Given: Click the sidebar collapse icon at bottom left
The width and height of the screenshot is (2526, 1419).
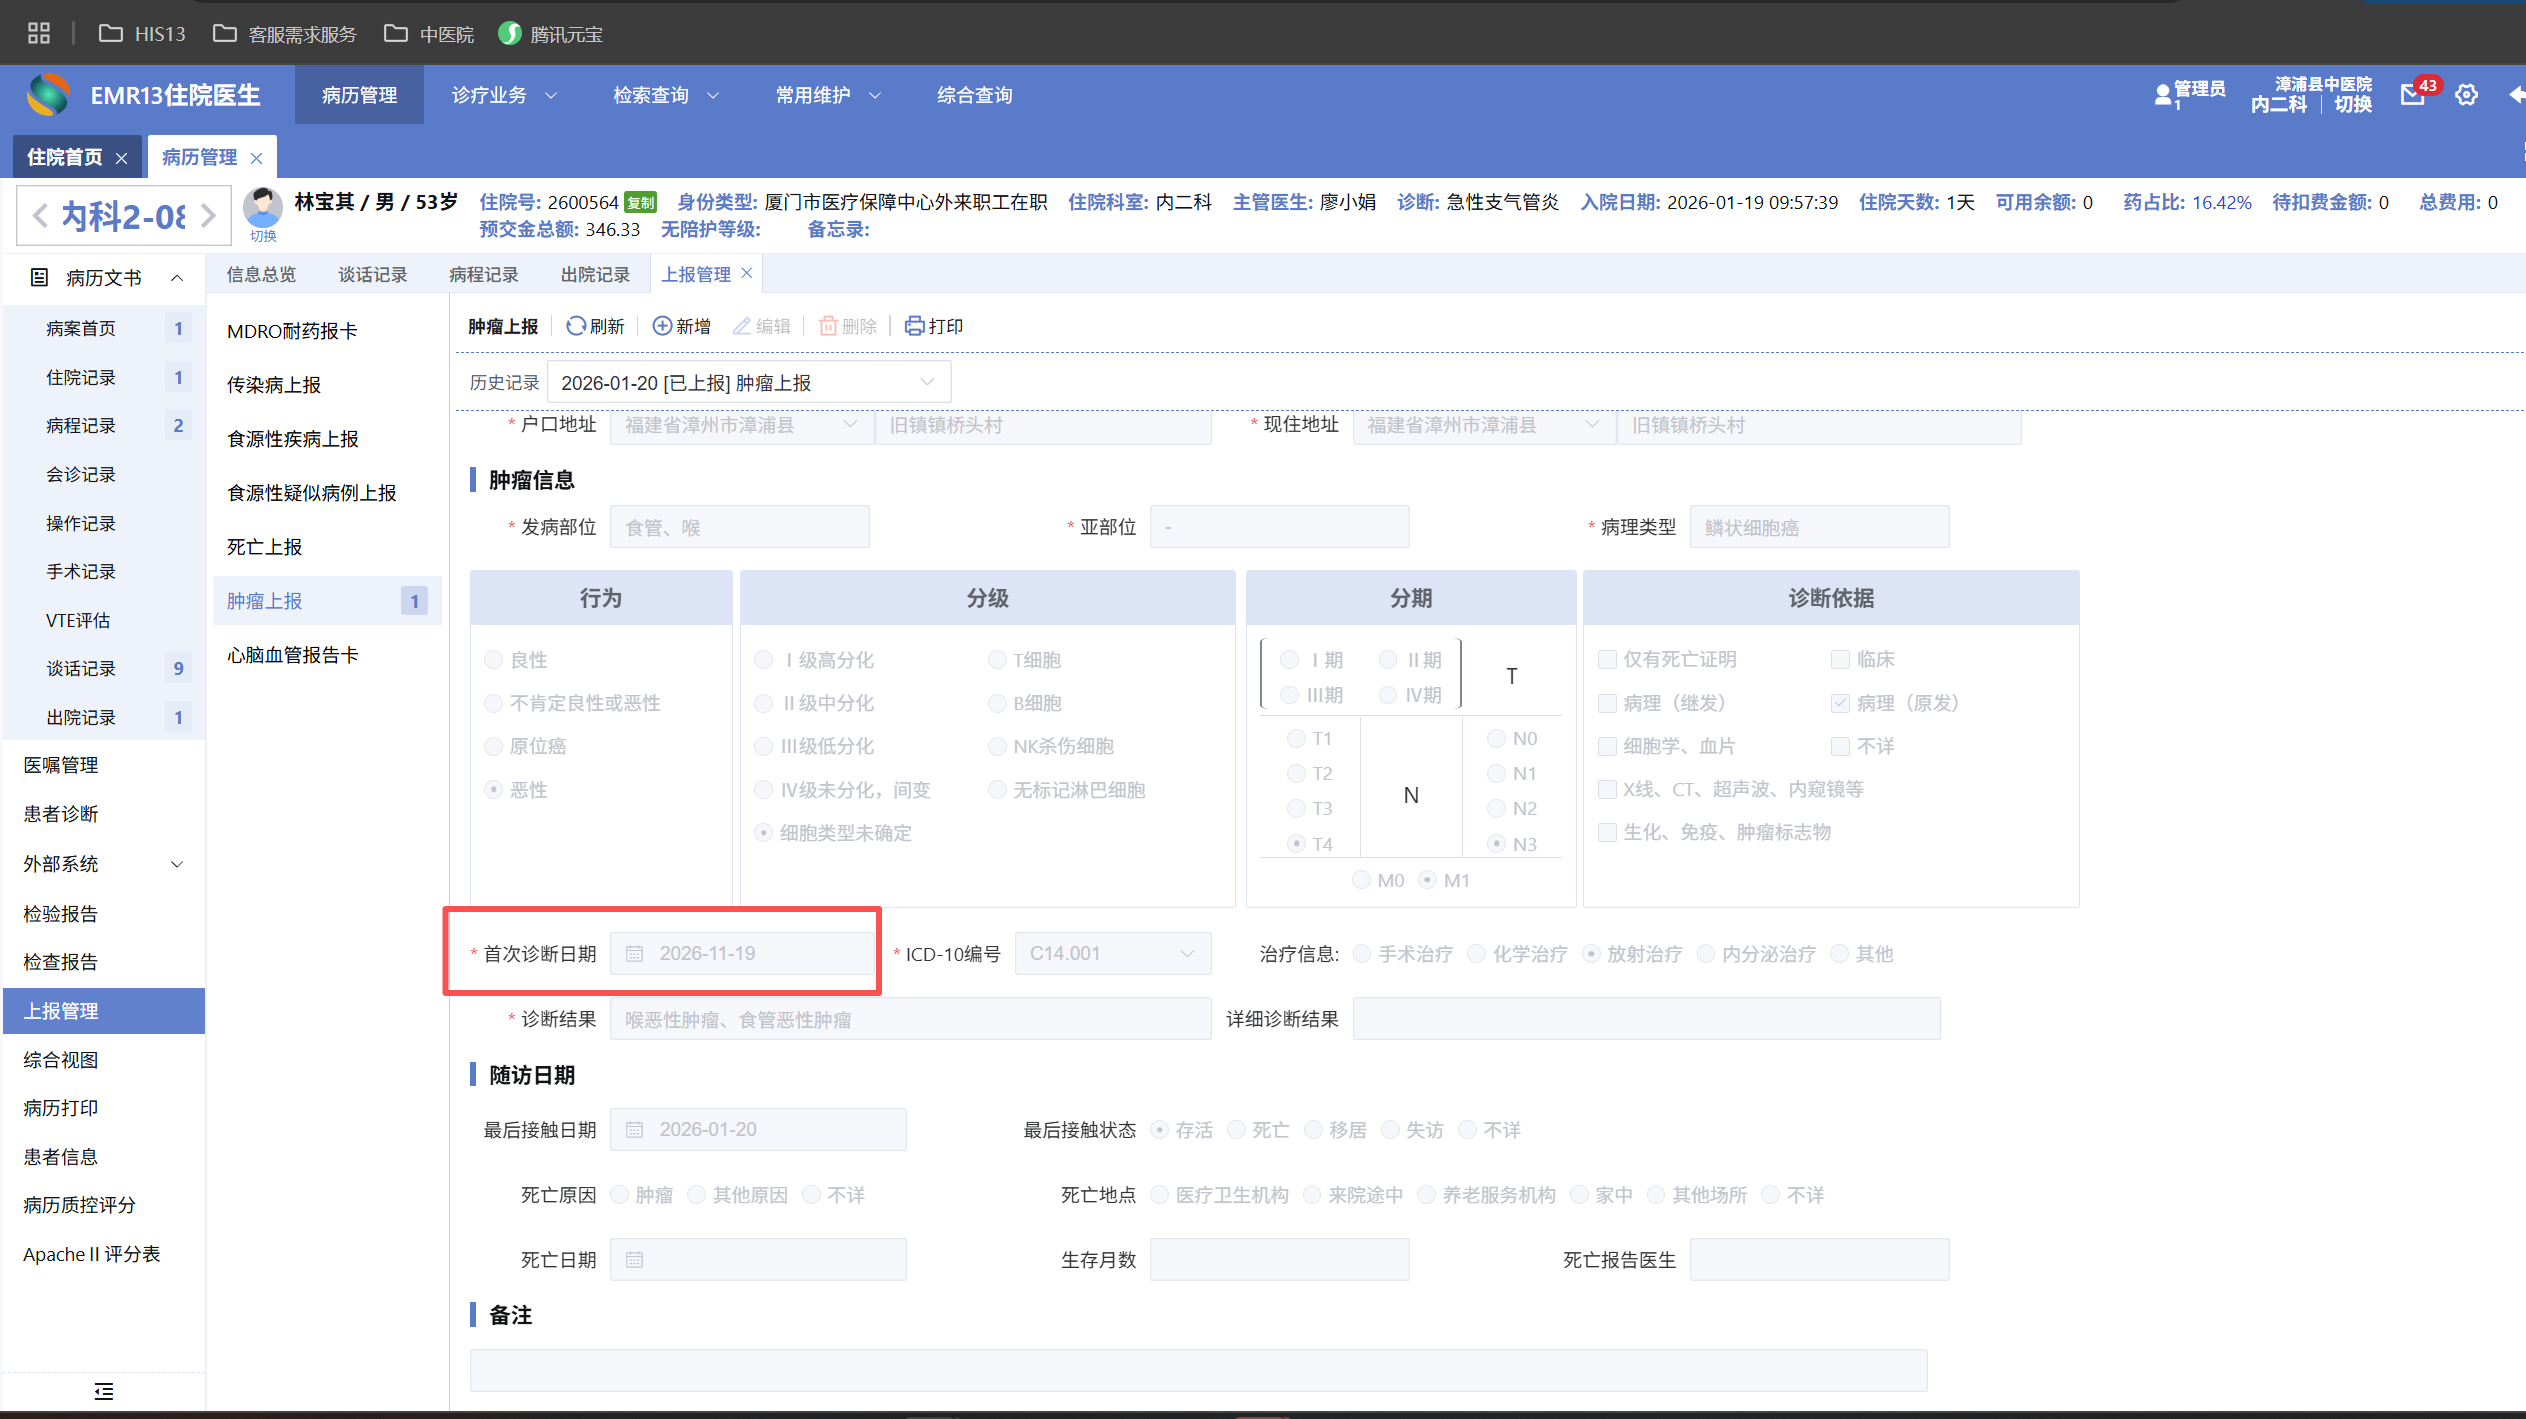Looking at the screenshot, I should 104,1391.
